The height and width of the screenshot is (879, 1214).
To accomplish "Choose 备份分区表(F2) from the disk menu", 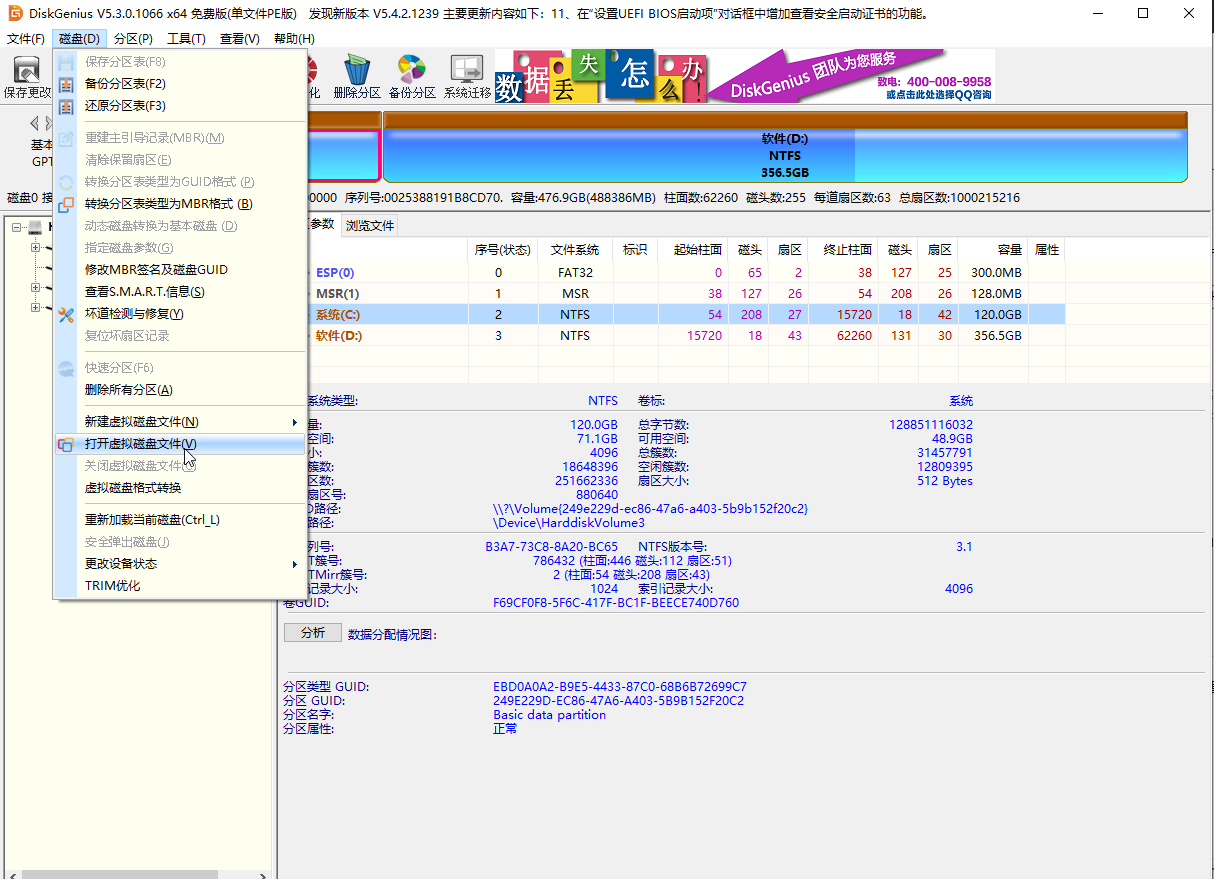I will [x=125, y=84].
